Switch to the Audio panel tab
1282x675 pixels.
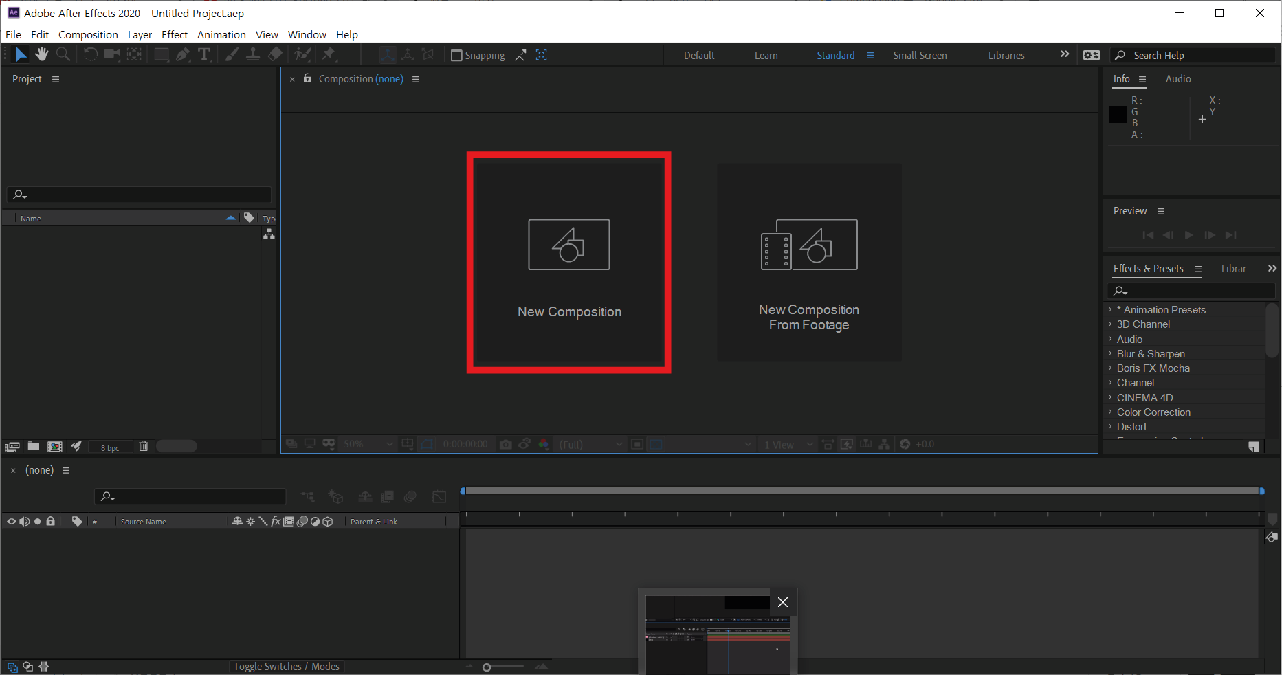coord(1178,79)
